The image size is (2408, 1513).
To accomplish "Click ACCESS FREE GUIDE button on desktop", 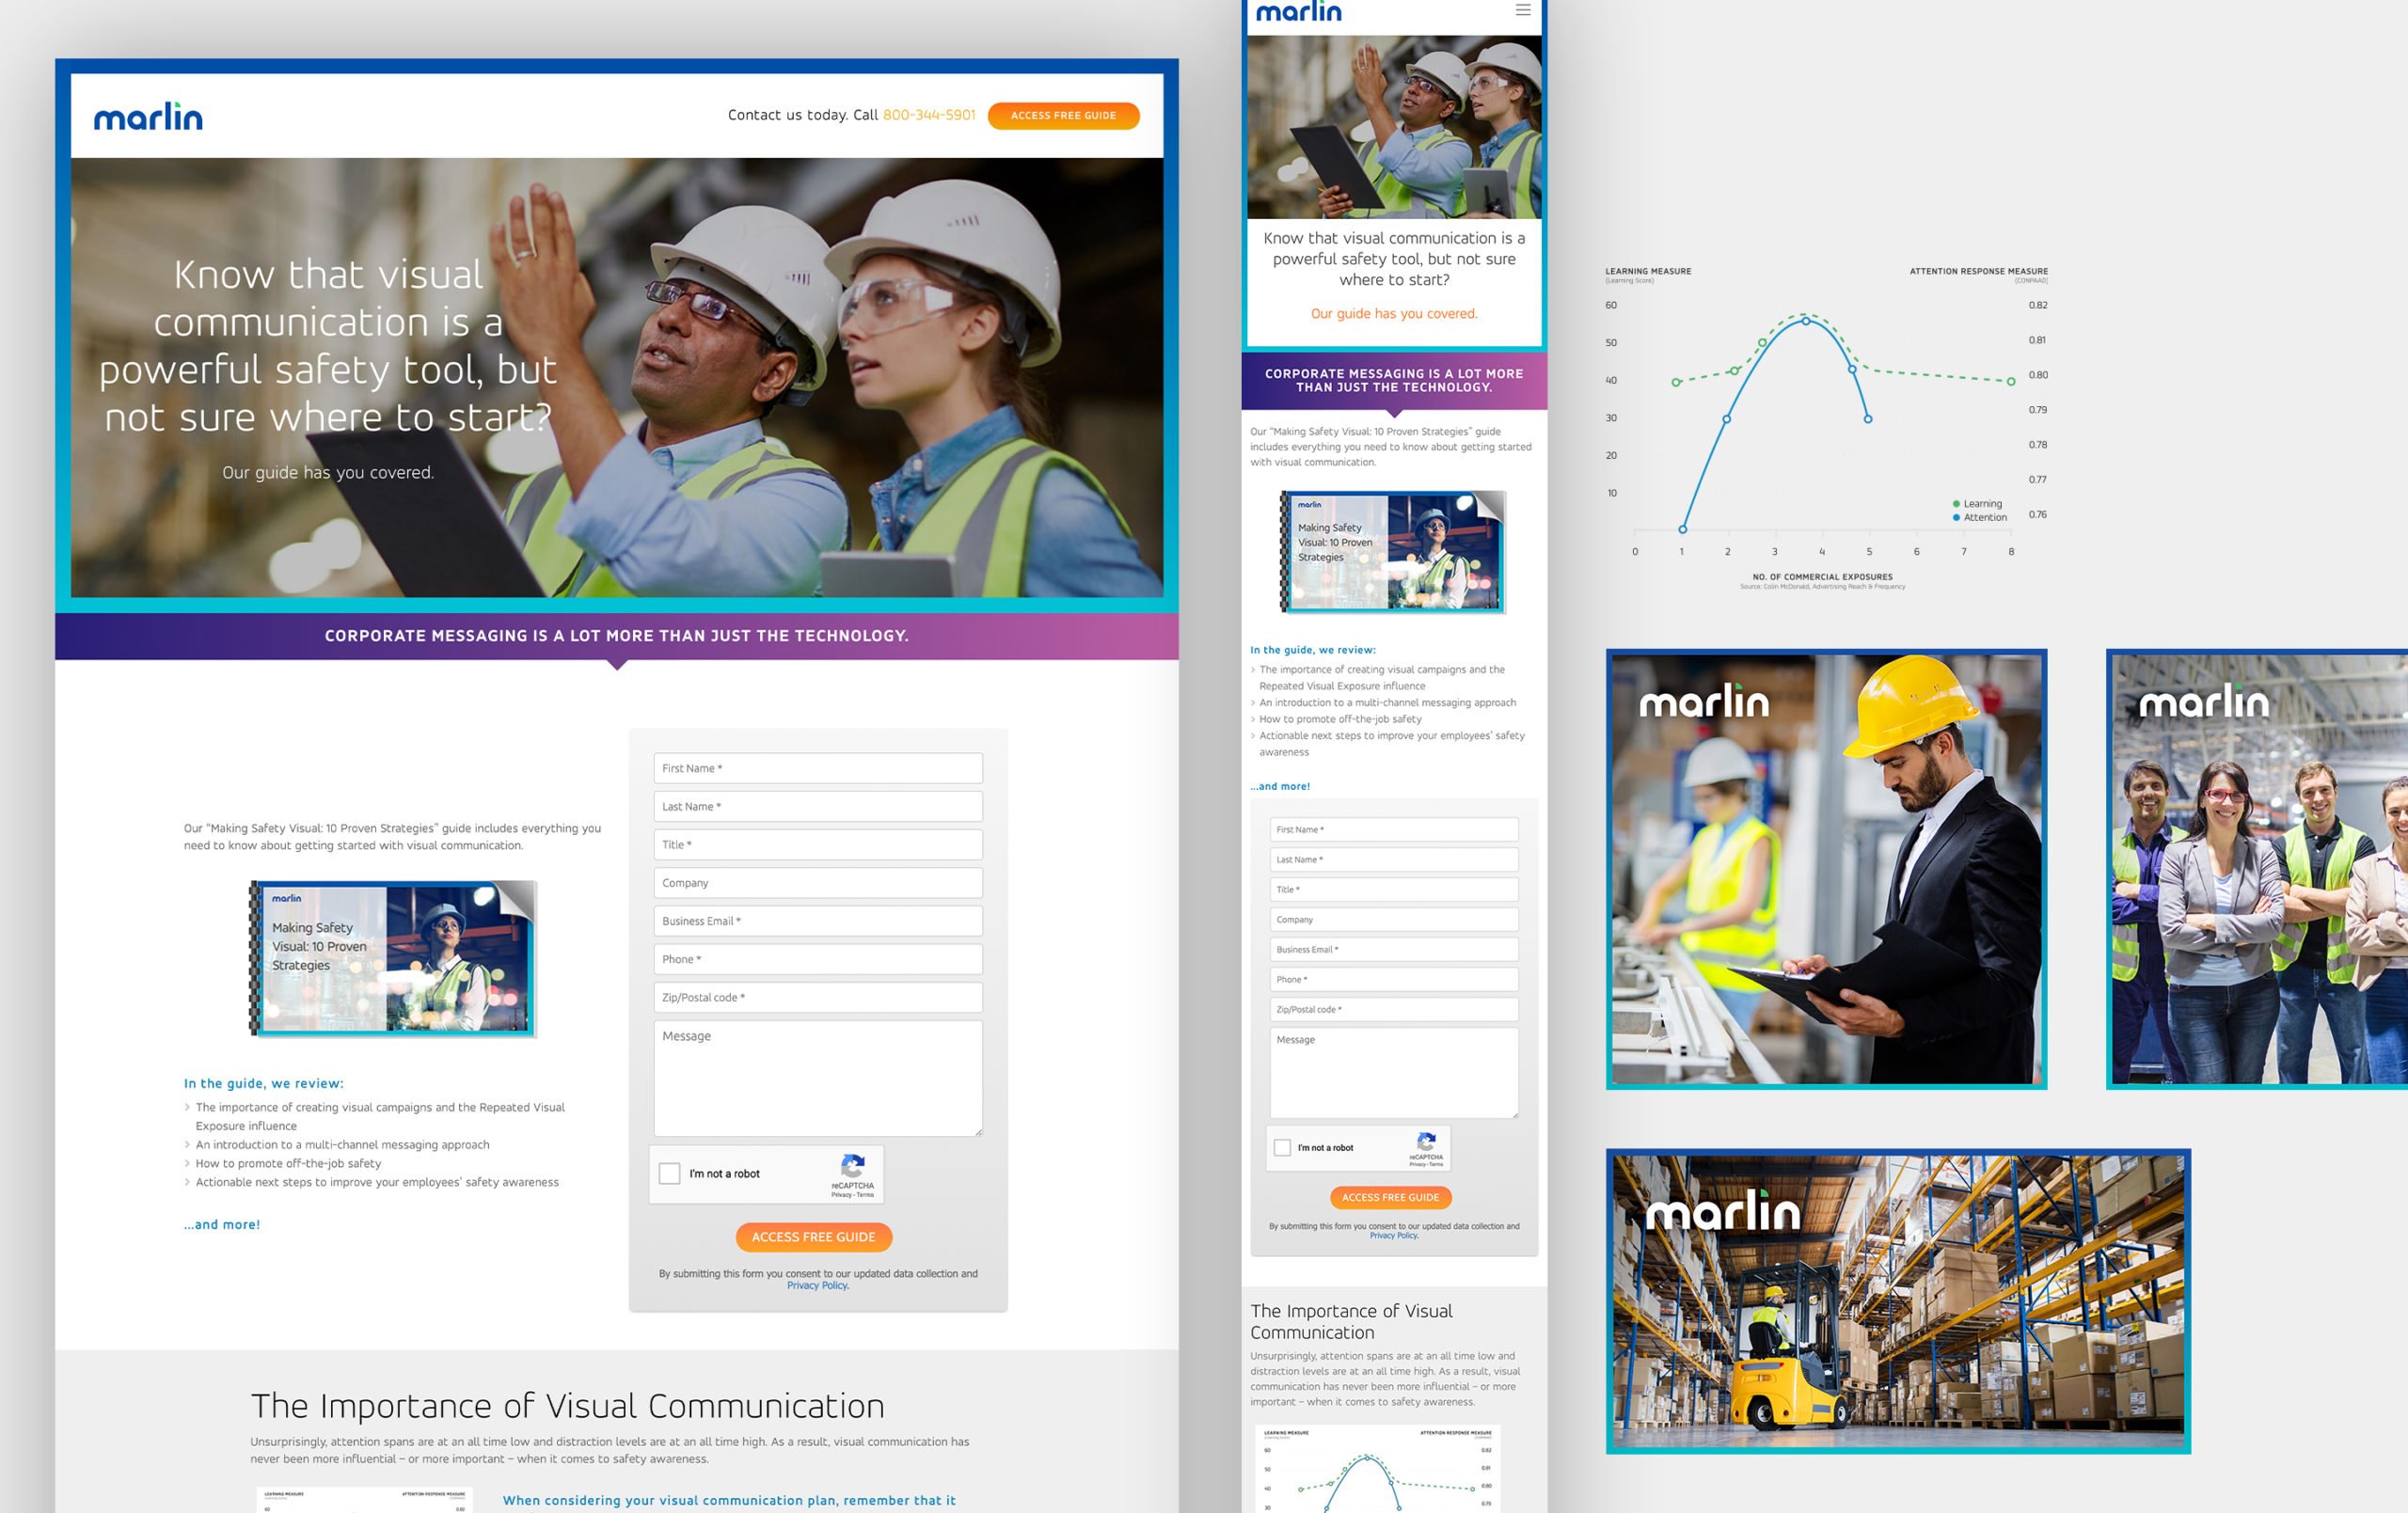I will point(815,1237).
